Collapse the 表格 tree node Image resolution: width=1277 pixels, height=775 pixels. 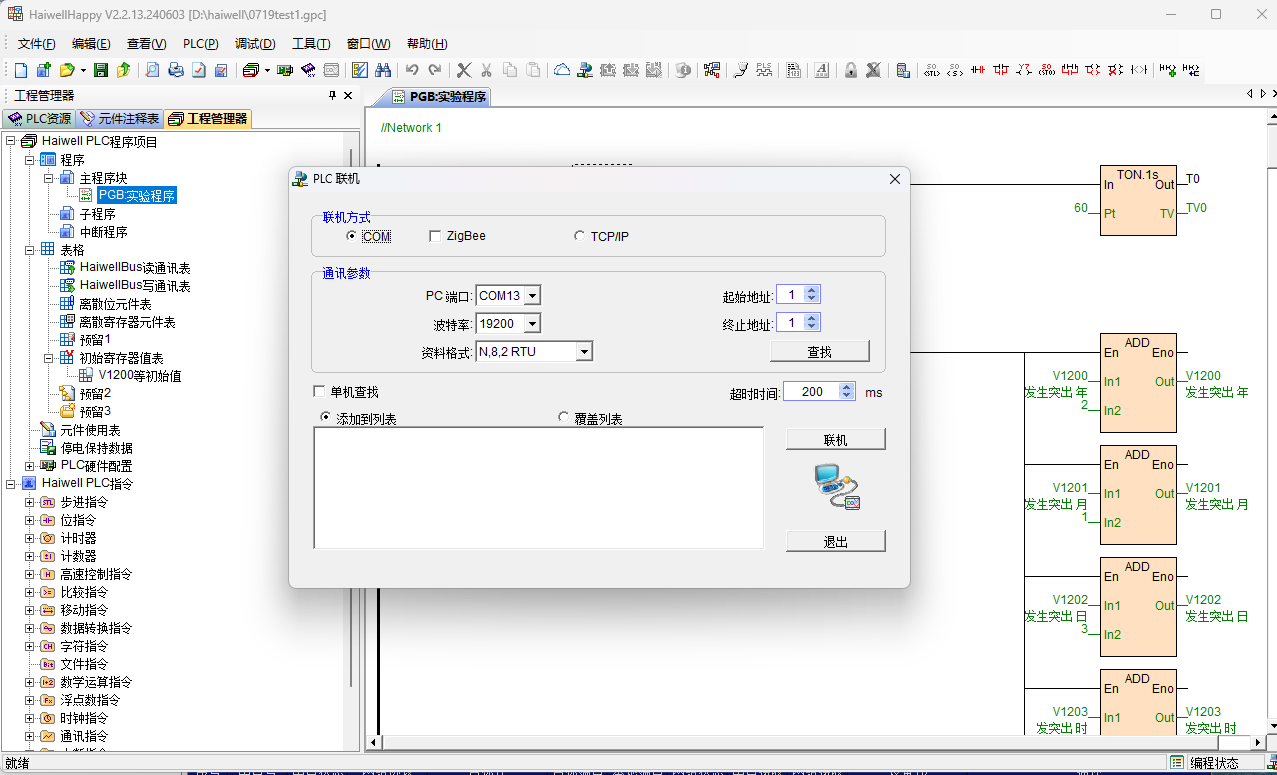coord(29,249)
